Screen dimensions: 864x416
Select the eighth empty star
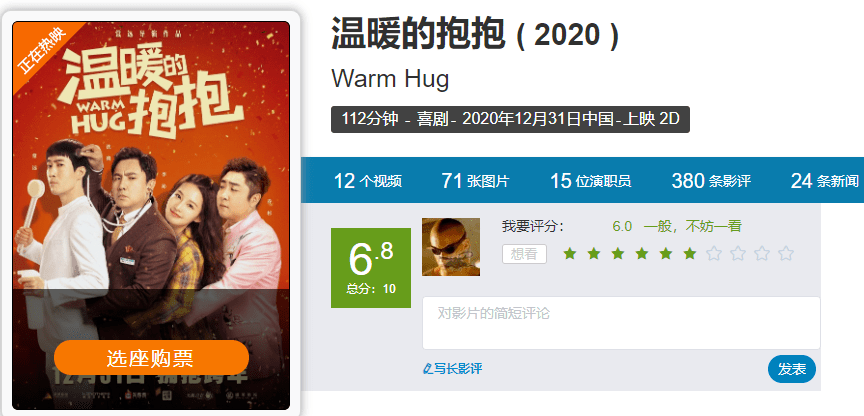click(x=738, y=253)
